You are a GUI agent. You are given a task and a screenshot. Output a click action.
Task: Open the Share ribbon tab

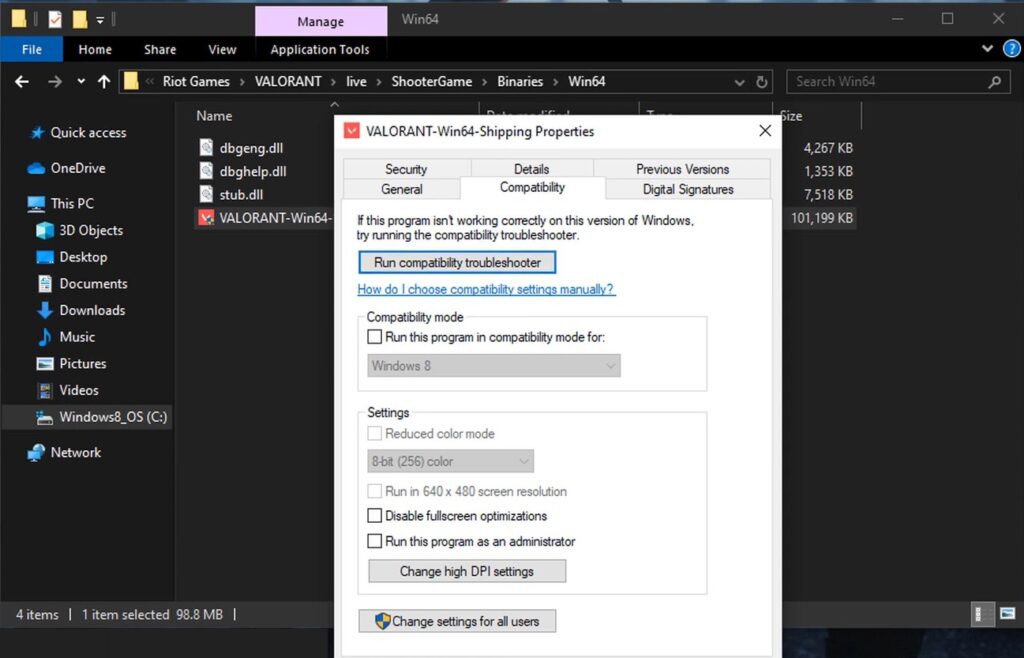click(x=160, y=50)
